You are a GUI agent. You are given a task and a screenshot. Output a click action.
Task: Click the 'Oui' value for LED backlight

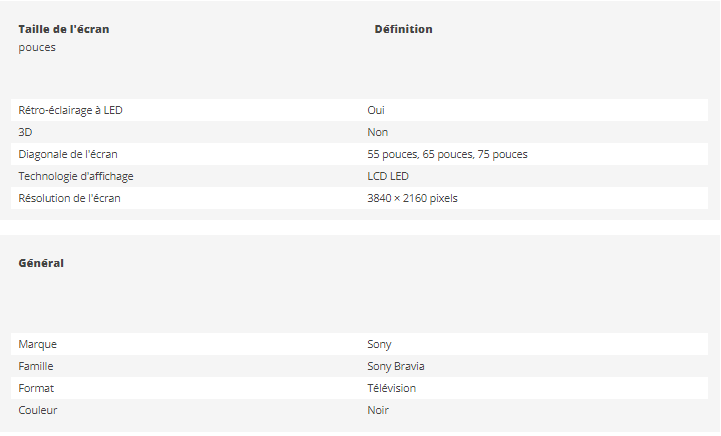(x=376, y=110)
